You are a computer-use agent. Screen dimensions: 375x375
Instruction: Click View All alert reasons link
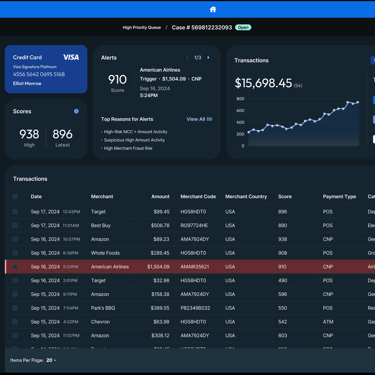click(199, 119)
